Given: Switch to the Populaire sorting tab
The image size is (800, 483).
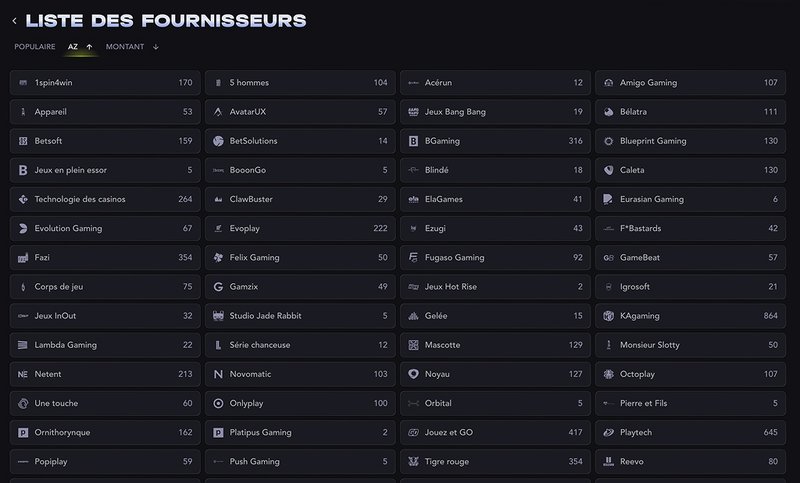Looking at the screenshot, I should click(35, 47).
